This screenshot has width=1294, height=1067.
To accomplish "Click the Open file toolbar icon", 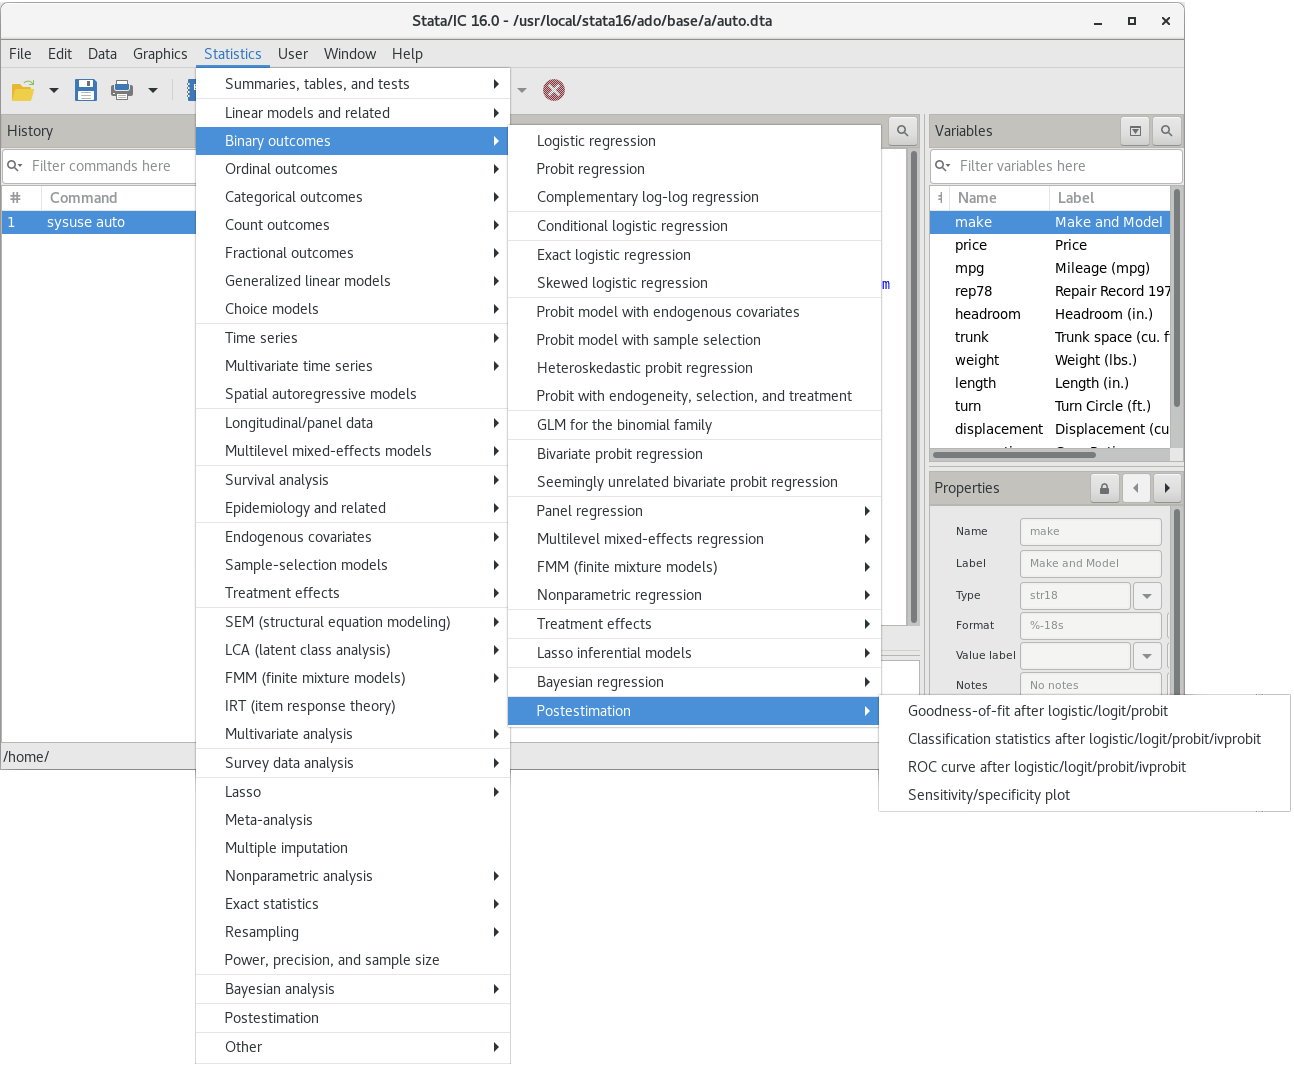I will click(x=23, y=90).
